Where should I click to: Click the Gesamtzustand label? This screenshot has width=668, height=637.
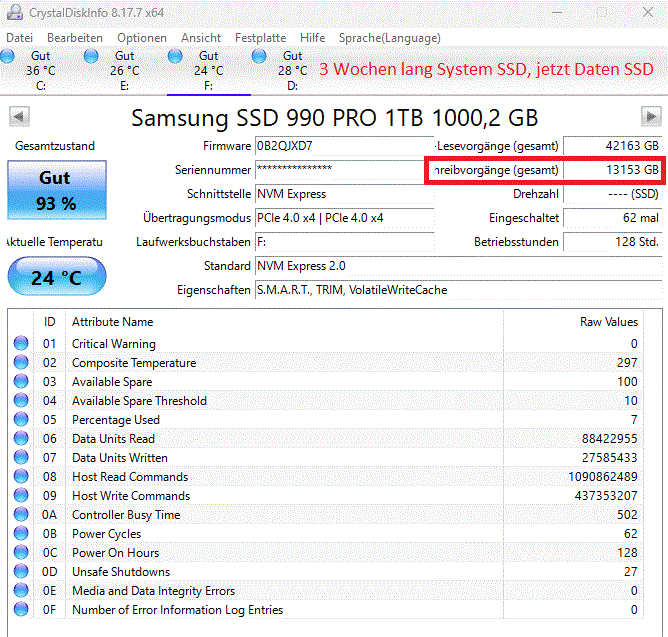55,146
